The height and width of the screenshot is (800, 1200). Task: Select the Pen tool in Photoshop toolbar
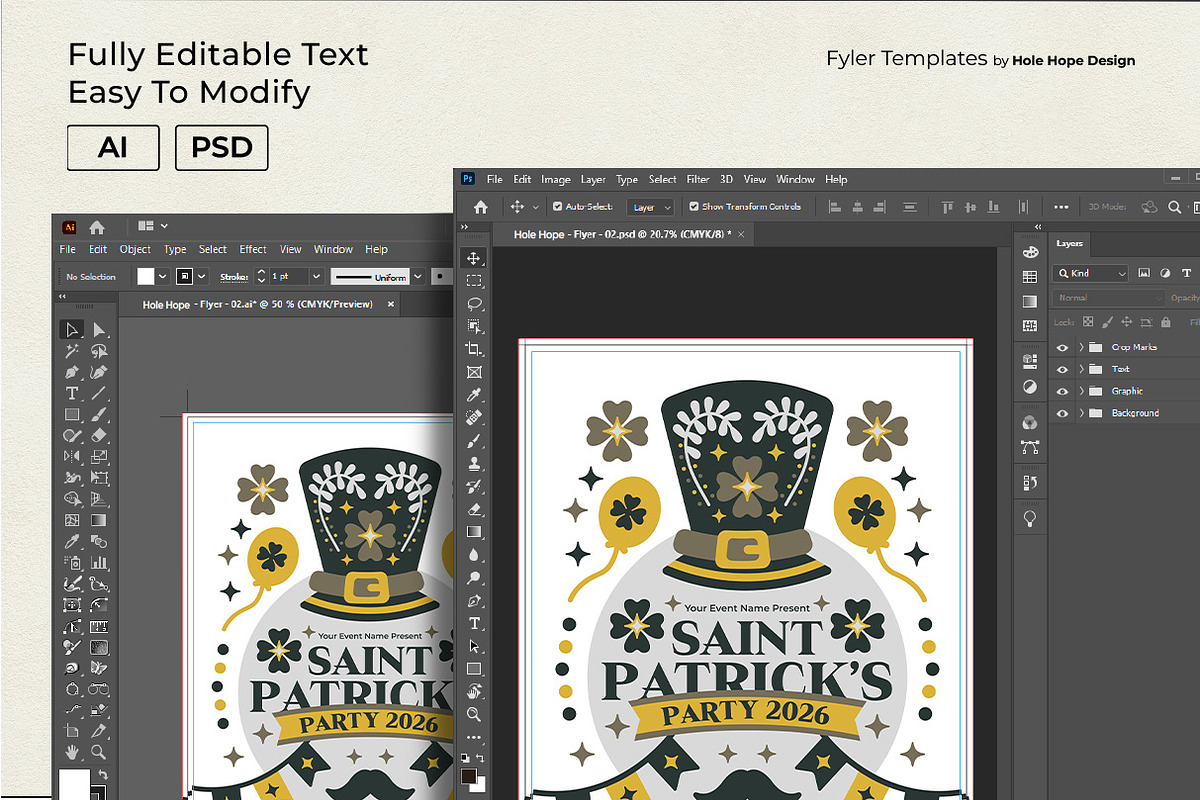click(474, 601)
